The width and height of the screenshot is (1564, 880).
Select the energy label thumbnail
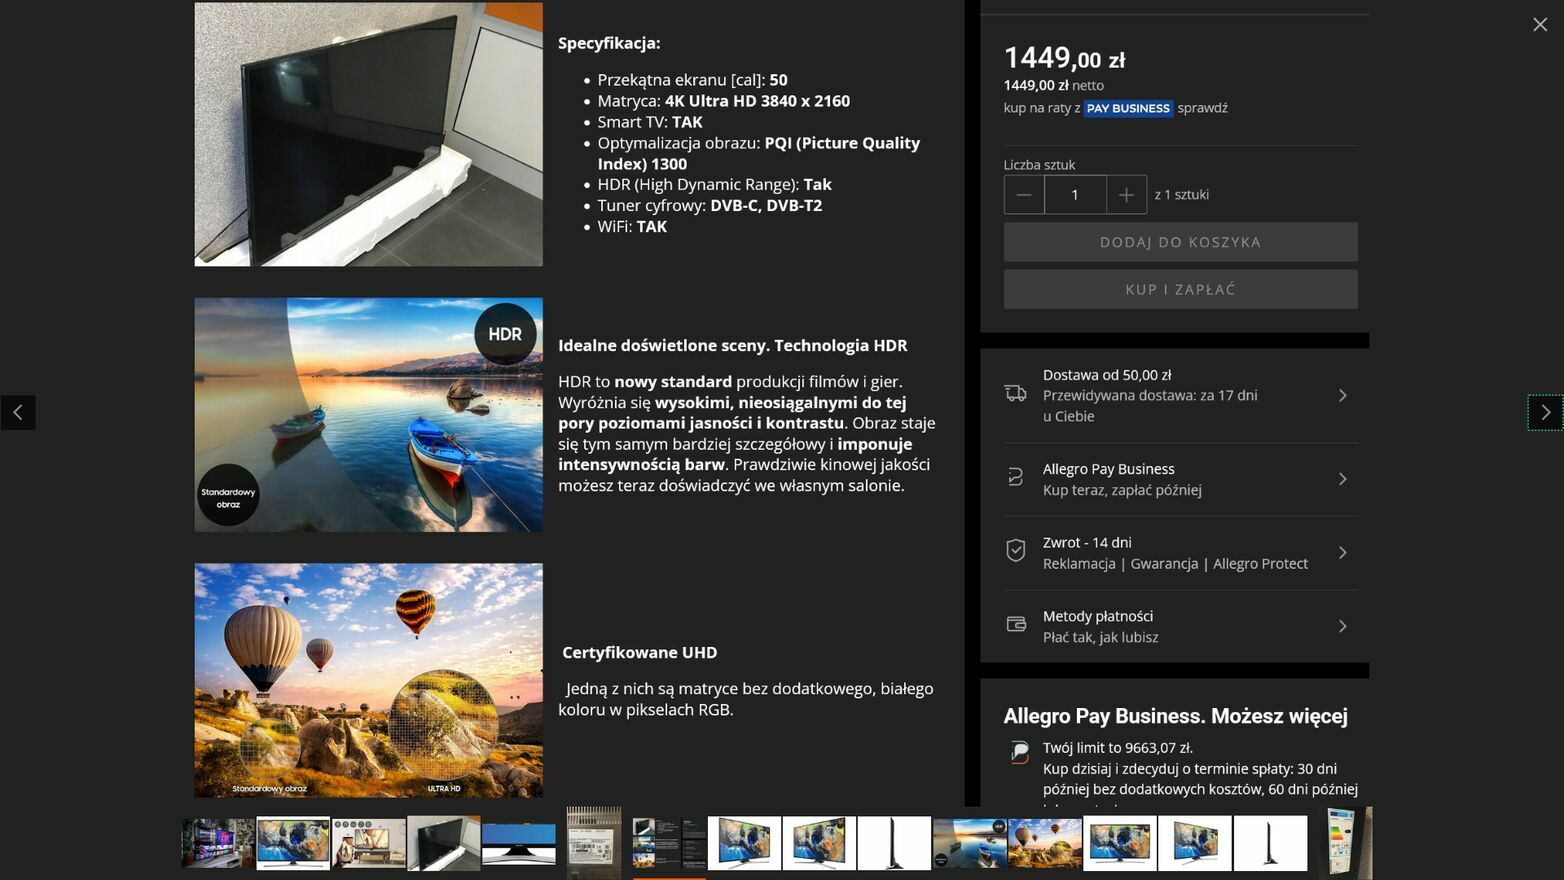pyautogui.click(x=1344, y=843)
